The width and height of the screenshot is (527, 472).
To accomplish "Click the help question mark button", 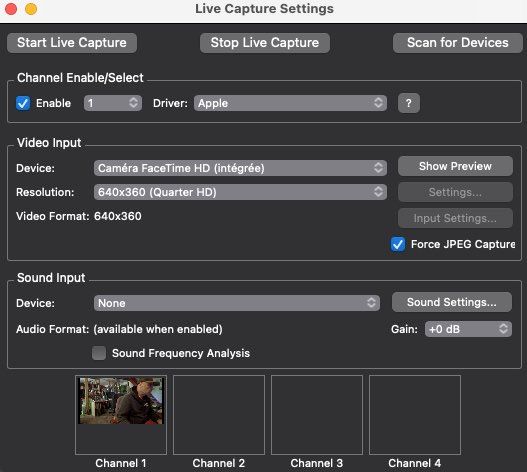I will [x=408, y=103].
